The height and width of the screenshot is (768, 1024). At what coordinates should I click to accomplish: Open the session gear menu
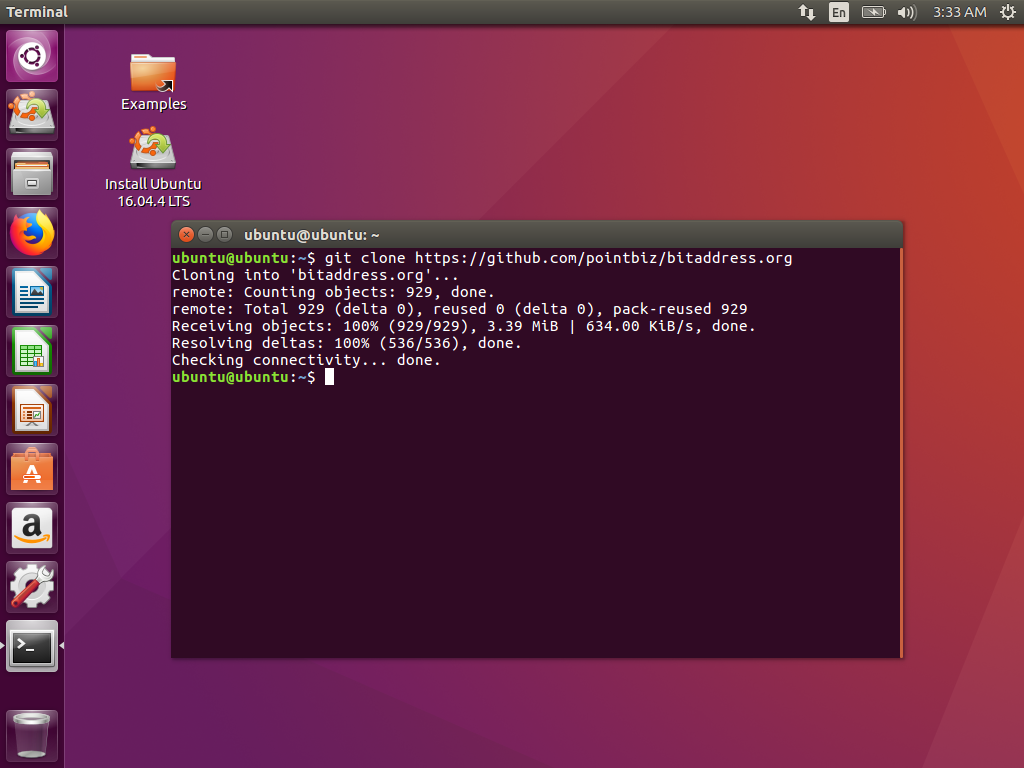[1008, 12]
